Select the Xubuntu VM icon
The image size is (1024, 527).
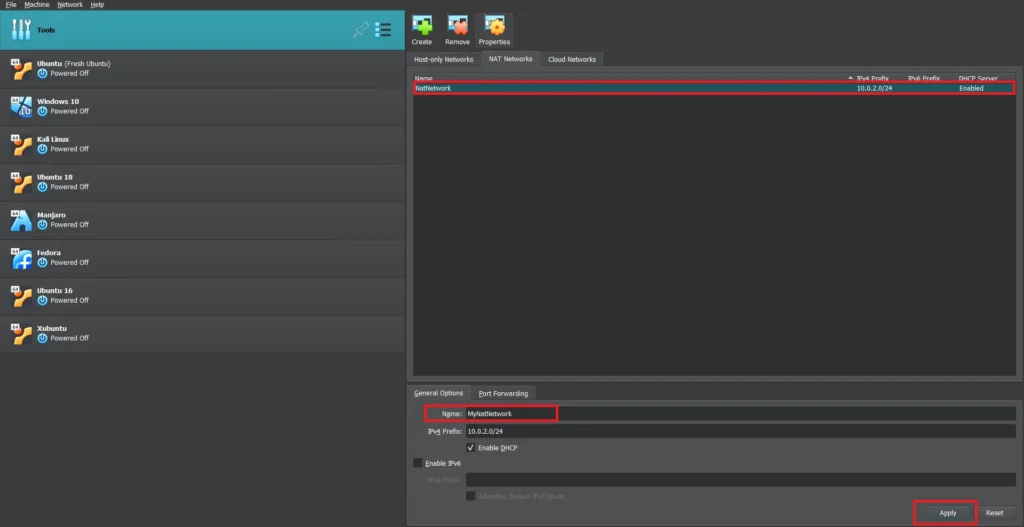(x=21, y=334)
